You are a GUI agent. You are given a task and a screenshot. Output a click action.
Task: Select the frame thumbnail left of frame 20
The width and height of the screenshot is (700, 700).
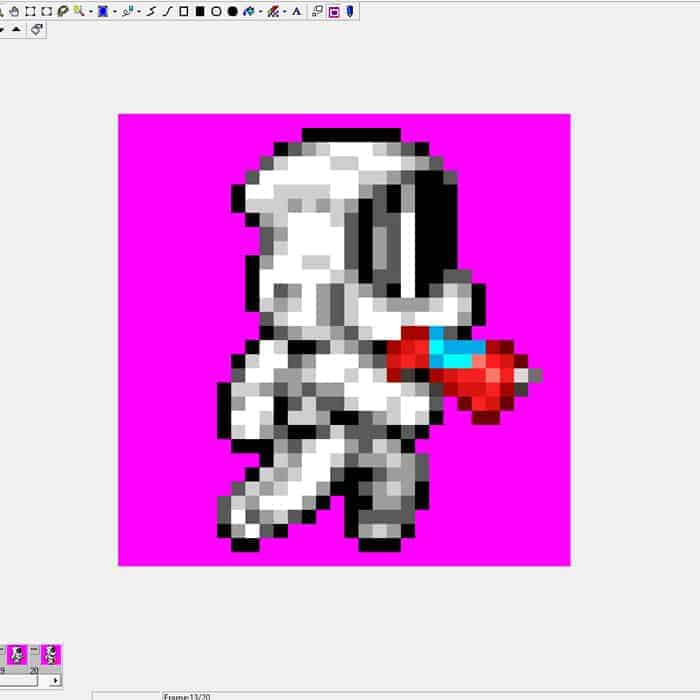coord(17,655)
